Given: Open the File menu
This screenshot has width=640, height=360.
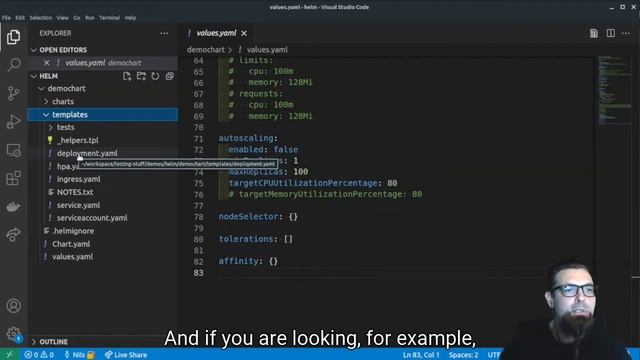Looking at the screenshot, I should point(6,18).
